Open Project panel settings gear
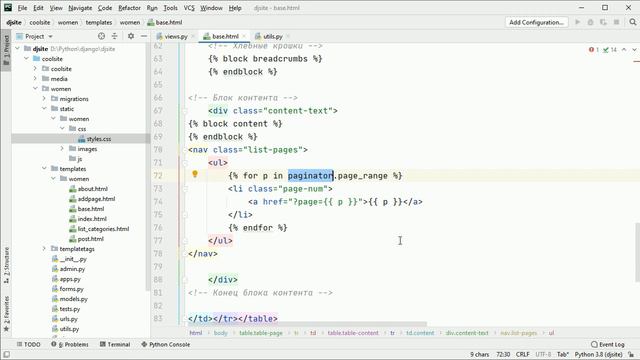Viewport: 640px width, 360px height. click(x=131, y=36)
